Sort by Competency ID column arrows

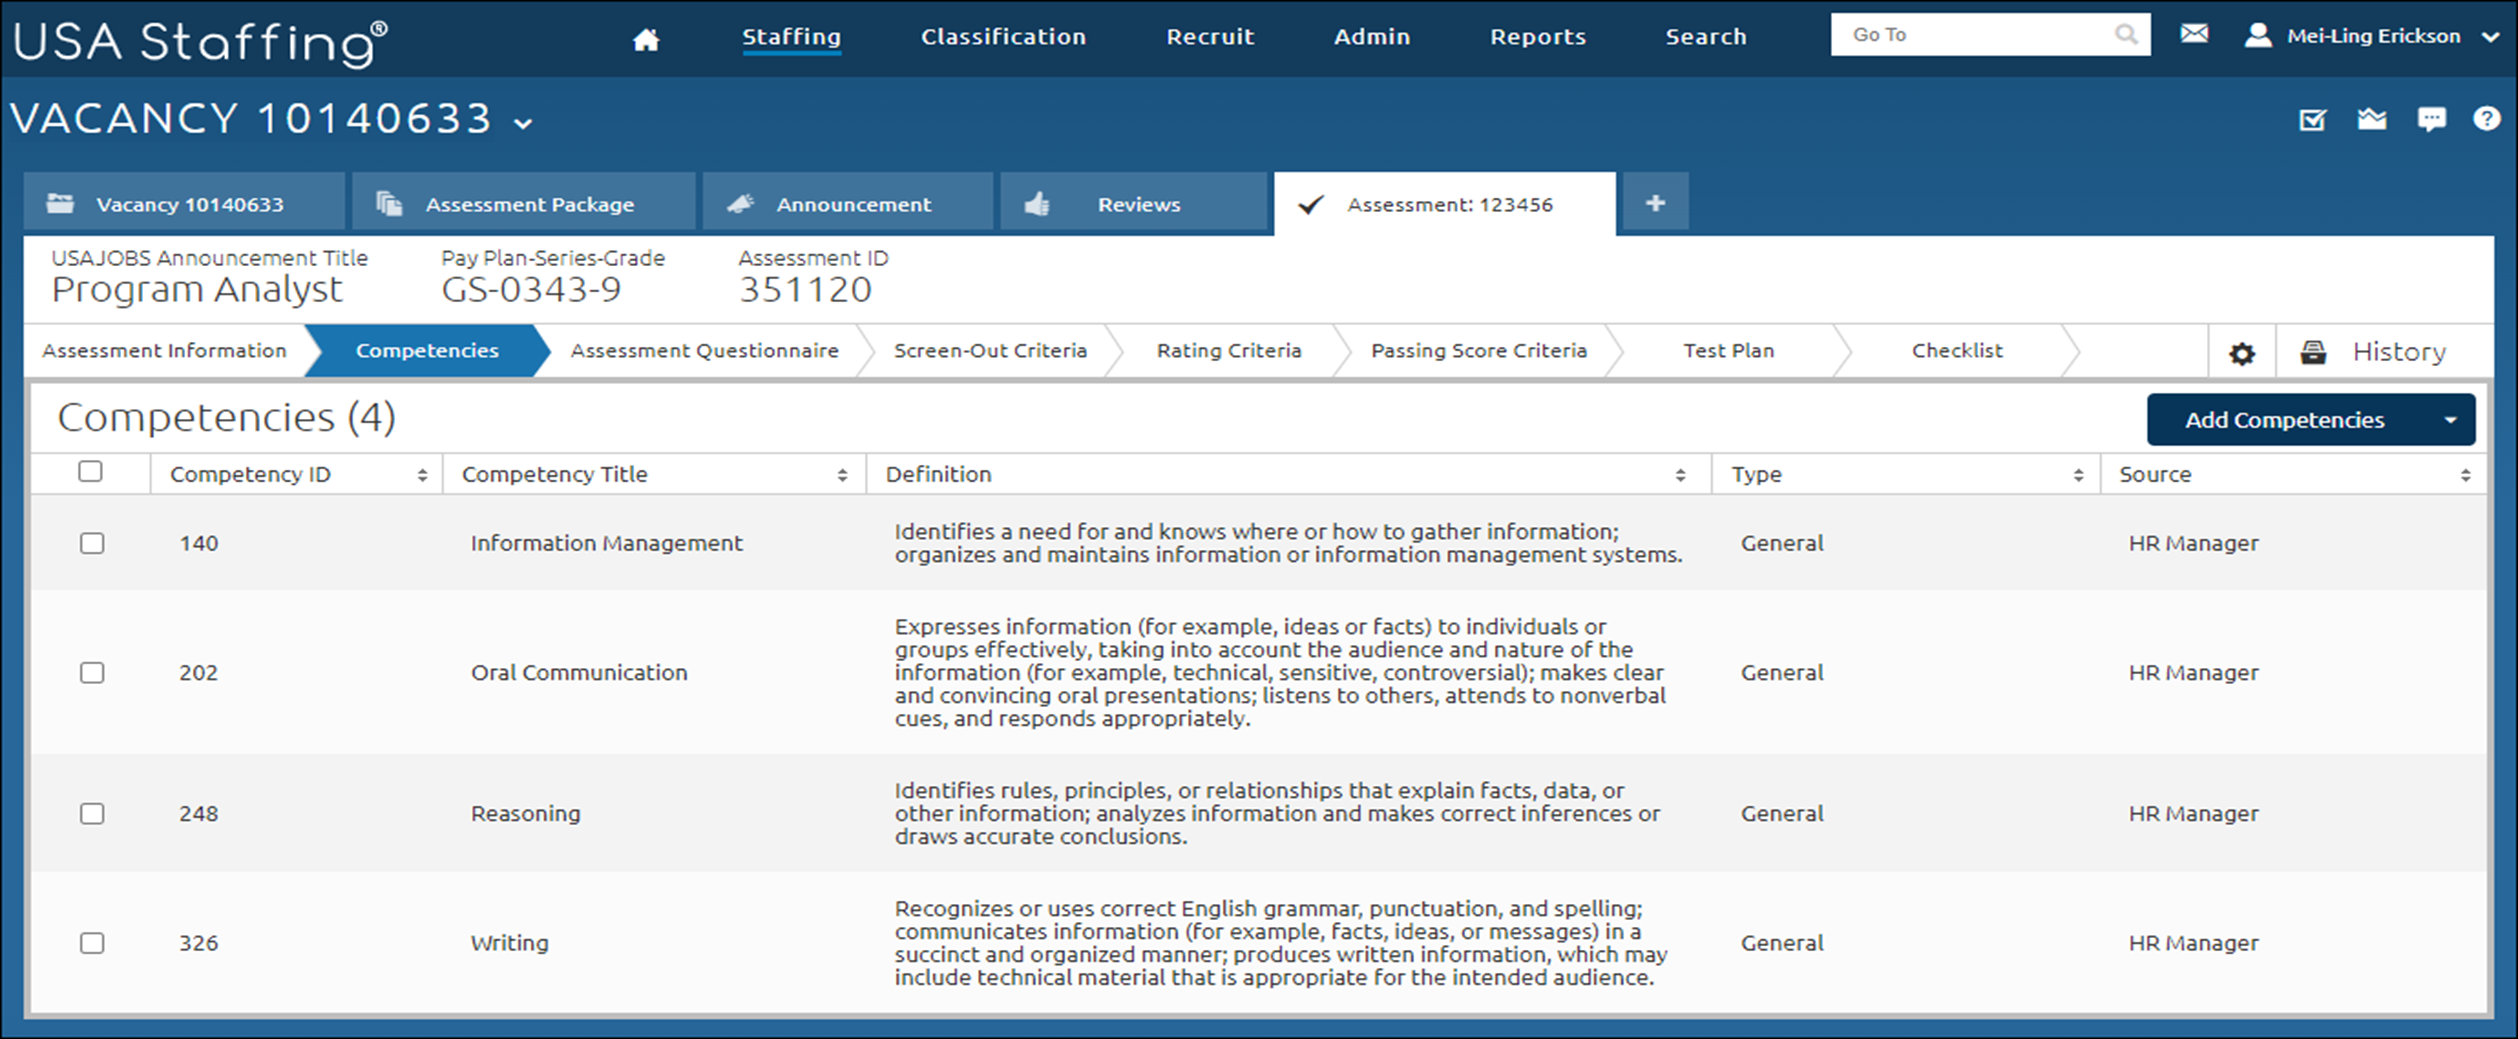422,475
